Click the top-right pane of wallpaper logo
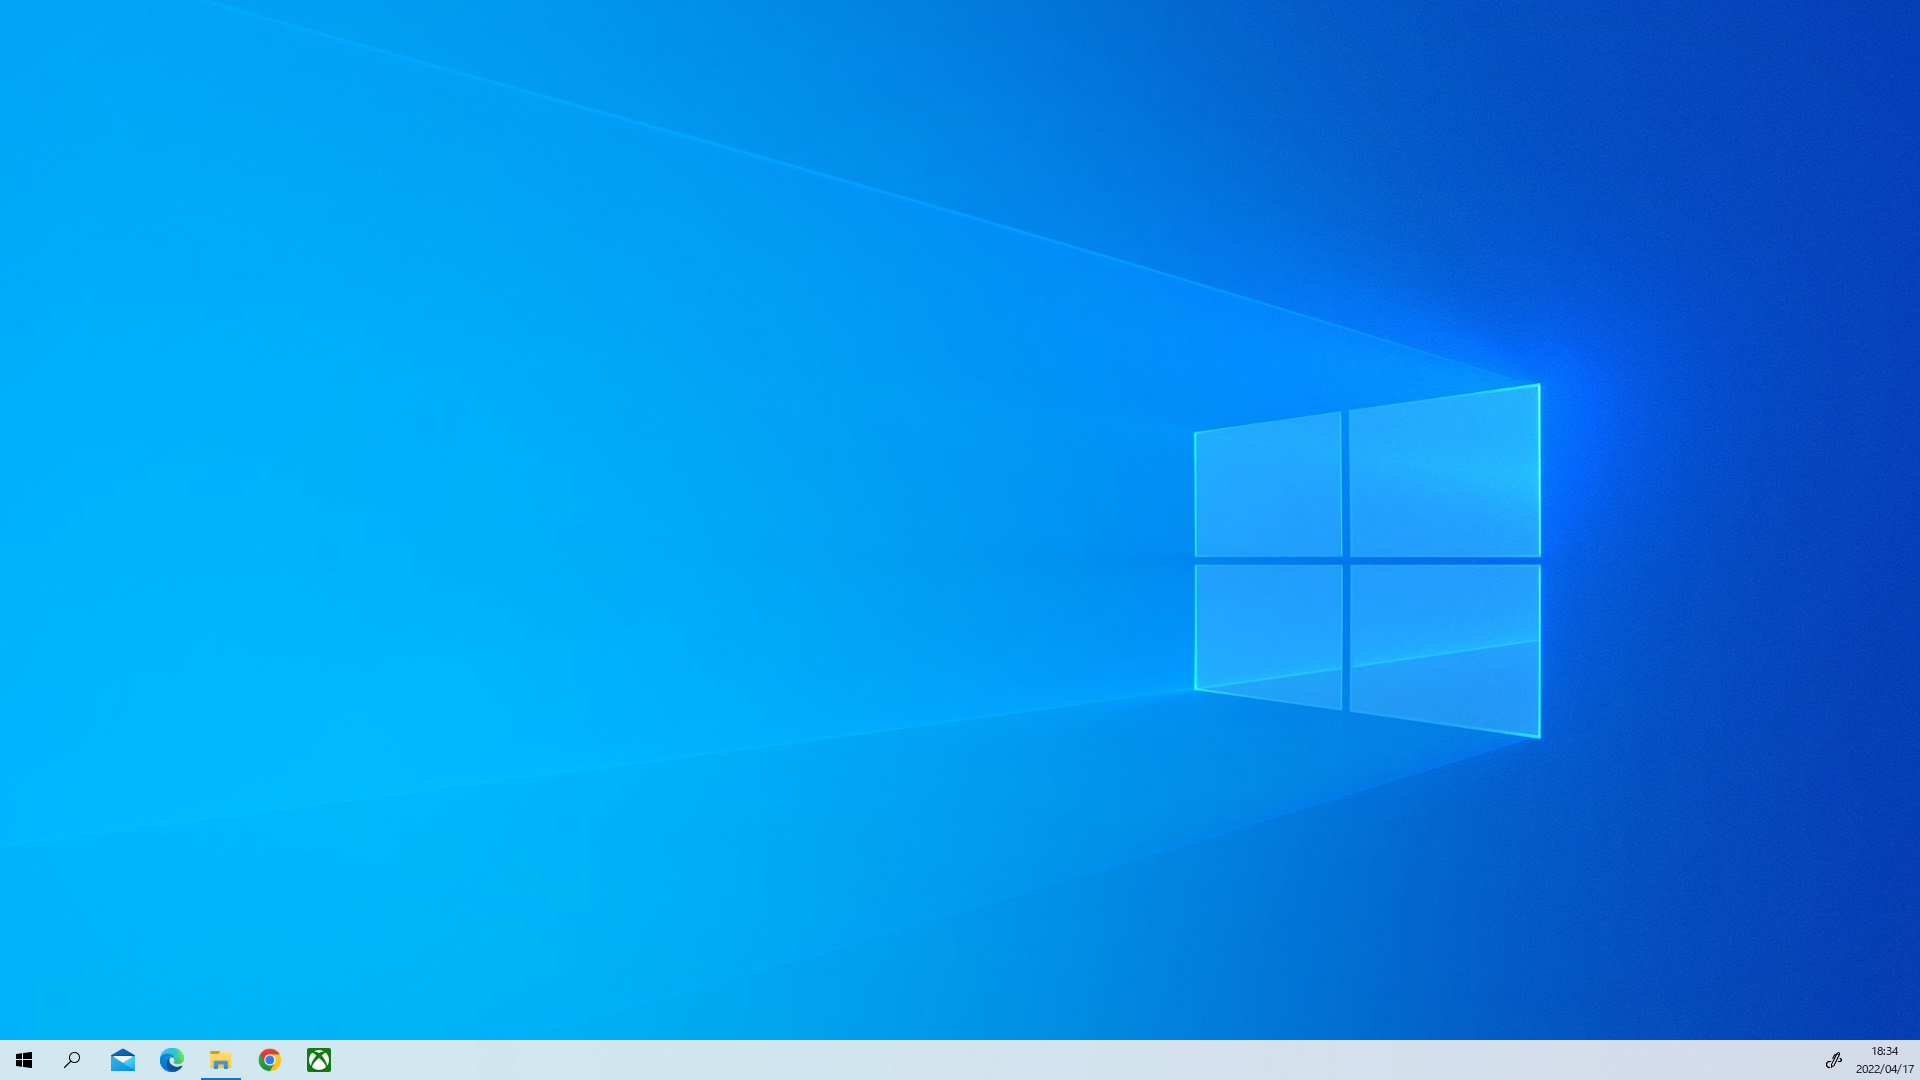The width and height of the screenshot is (1920, 1080). pos(1444,474)
